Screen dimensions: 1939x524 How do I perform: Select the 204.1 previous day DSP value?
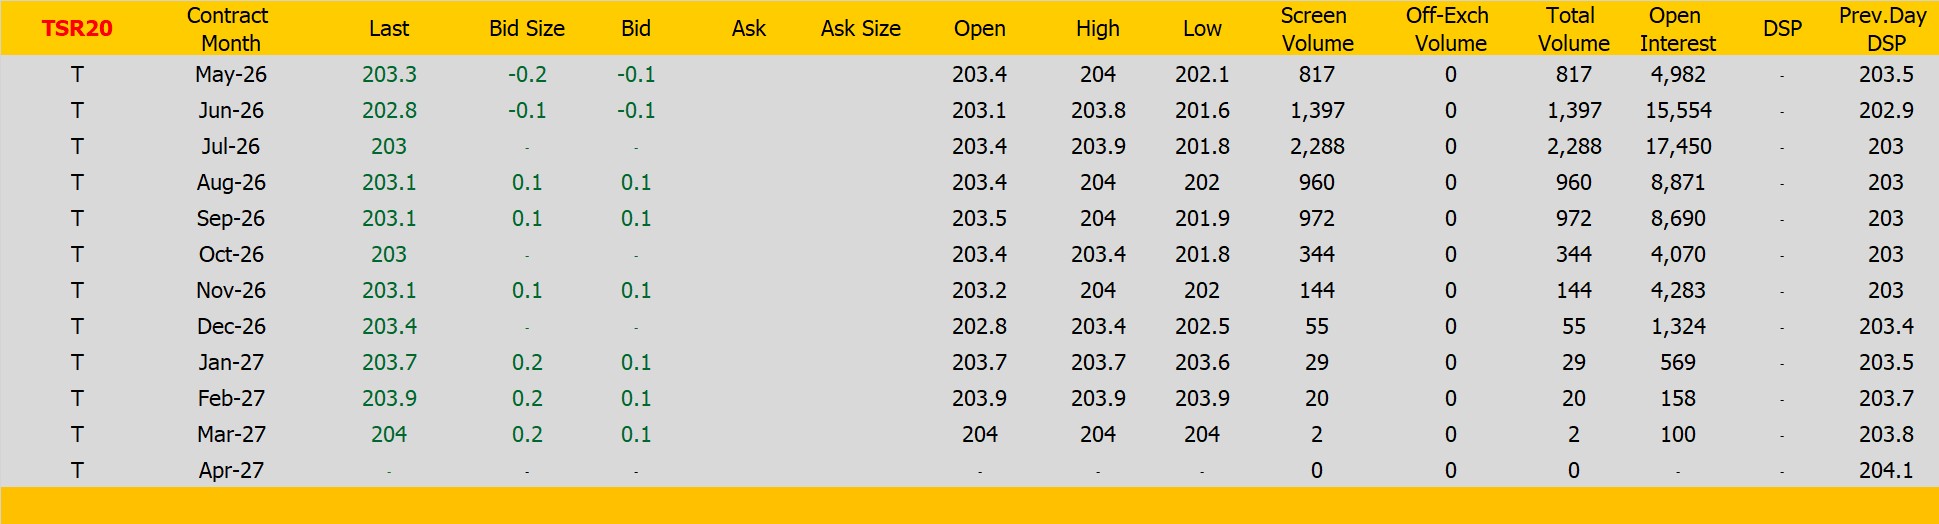[x=1885, y=471]
